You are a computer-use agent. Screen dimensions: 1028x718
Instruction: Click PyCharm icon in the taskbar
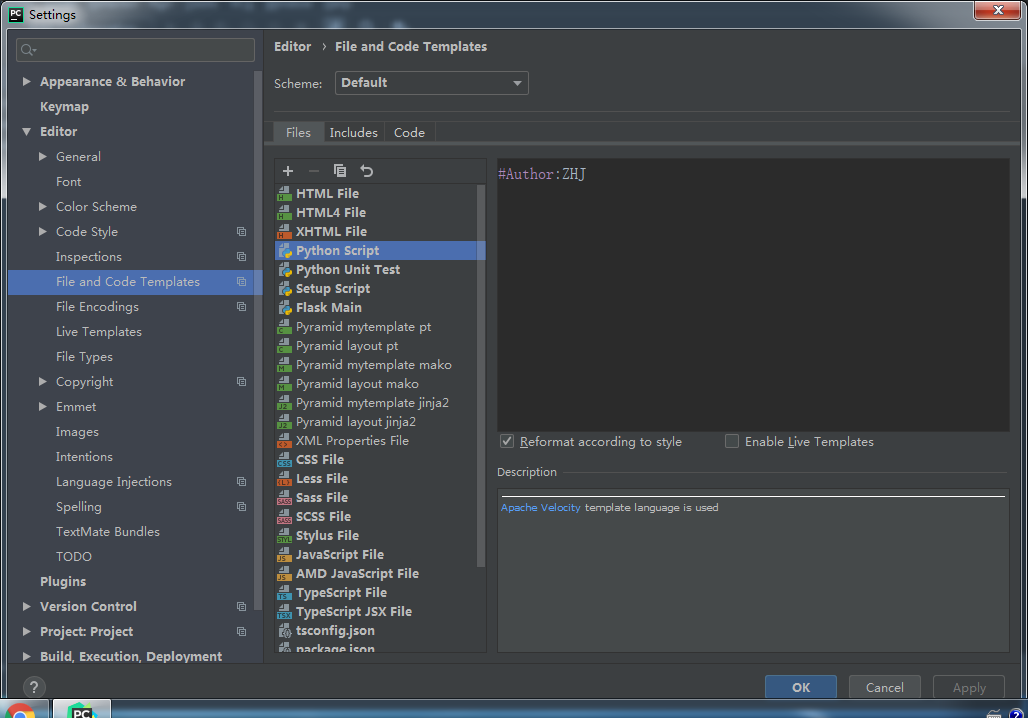pos(81,710)
